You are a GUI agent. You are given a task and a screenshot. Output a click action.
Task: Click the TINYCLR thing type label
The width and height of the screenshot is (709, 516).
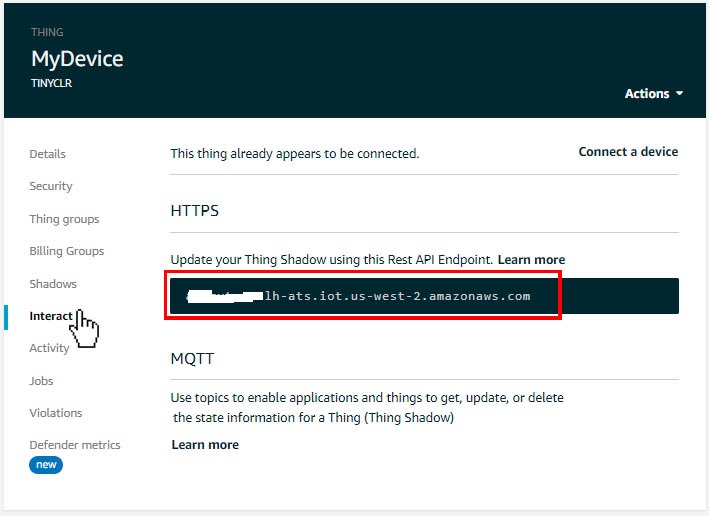(52, 83)
